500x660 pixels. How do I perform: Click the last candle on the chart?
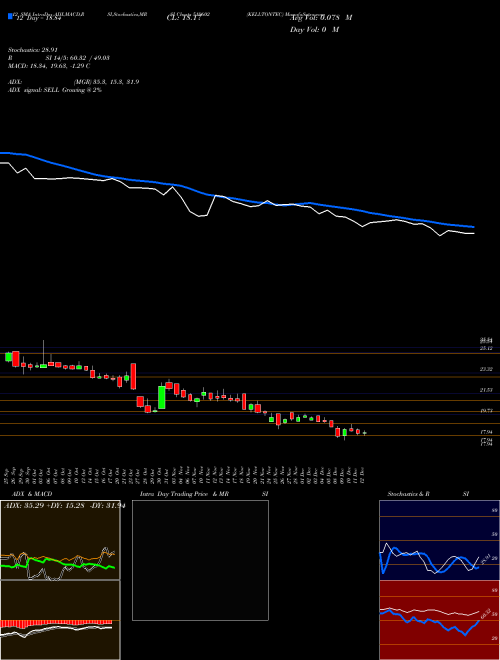pos(364,433)
